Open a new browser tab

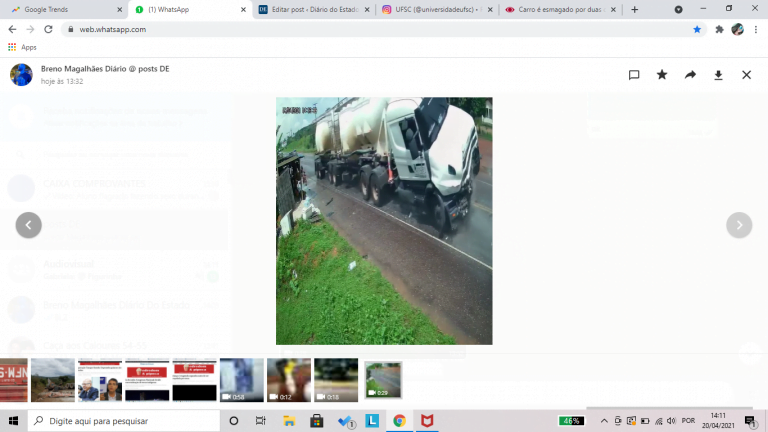pos(634,9)
